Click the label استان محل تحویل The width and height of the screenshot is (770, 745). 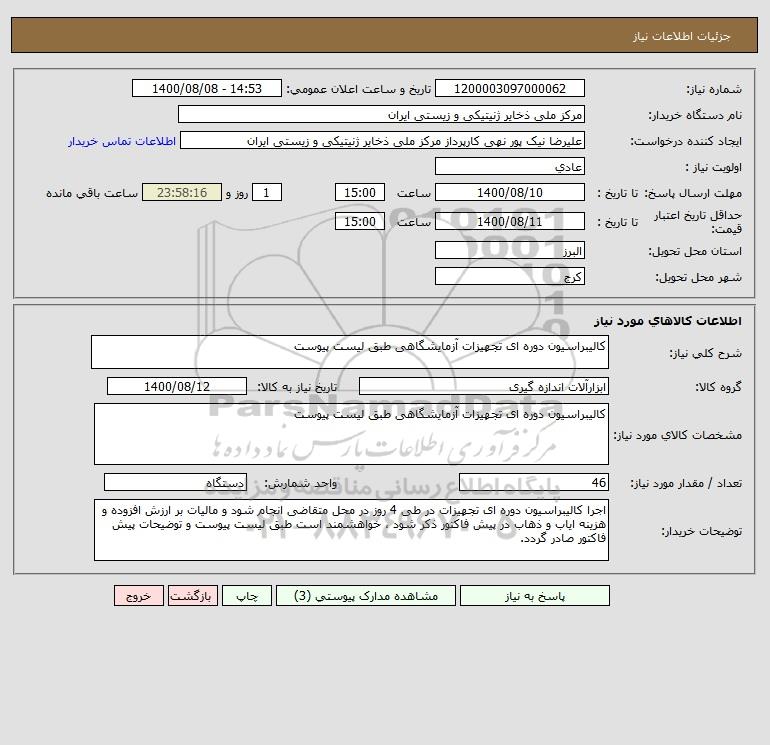pos(695,251)
